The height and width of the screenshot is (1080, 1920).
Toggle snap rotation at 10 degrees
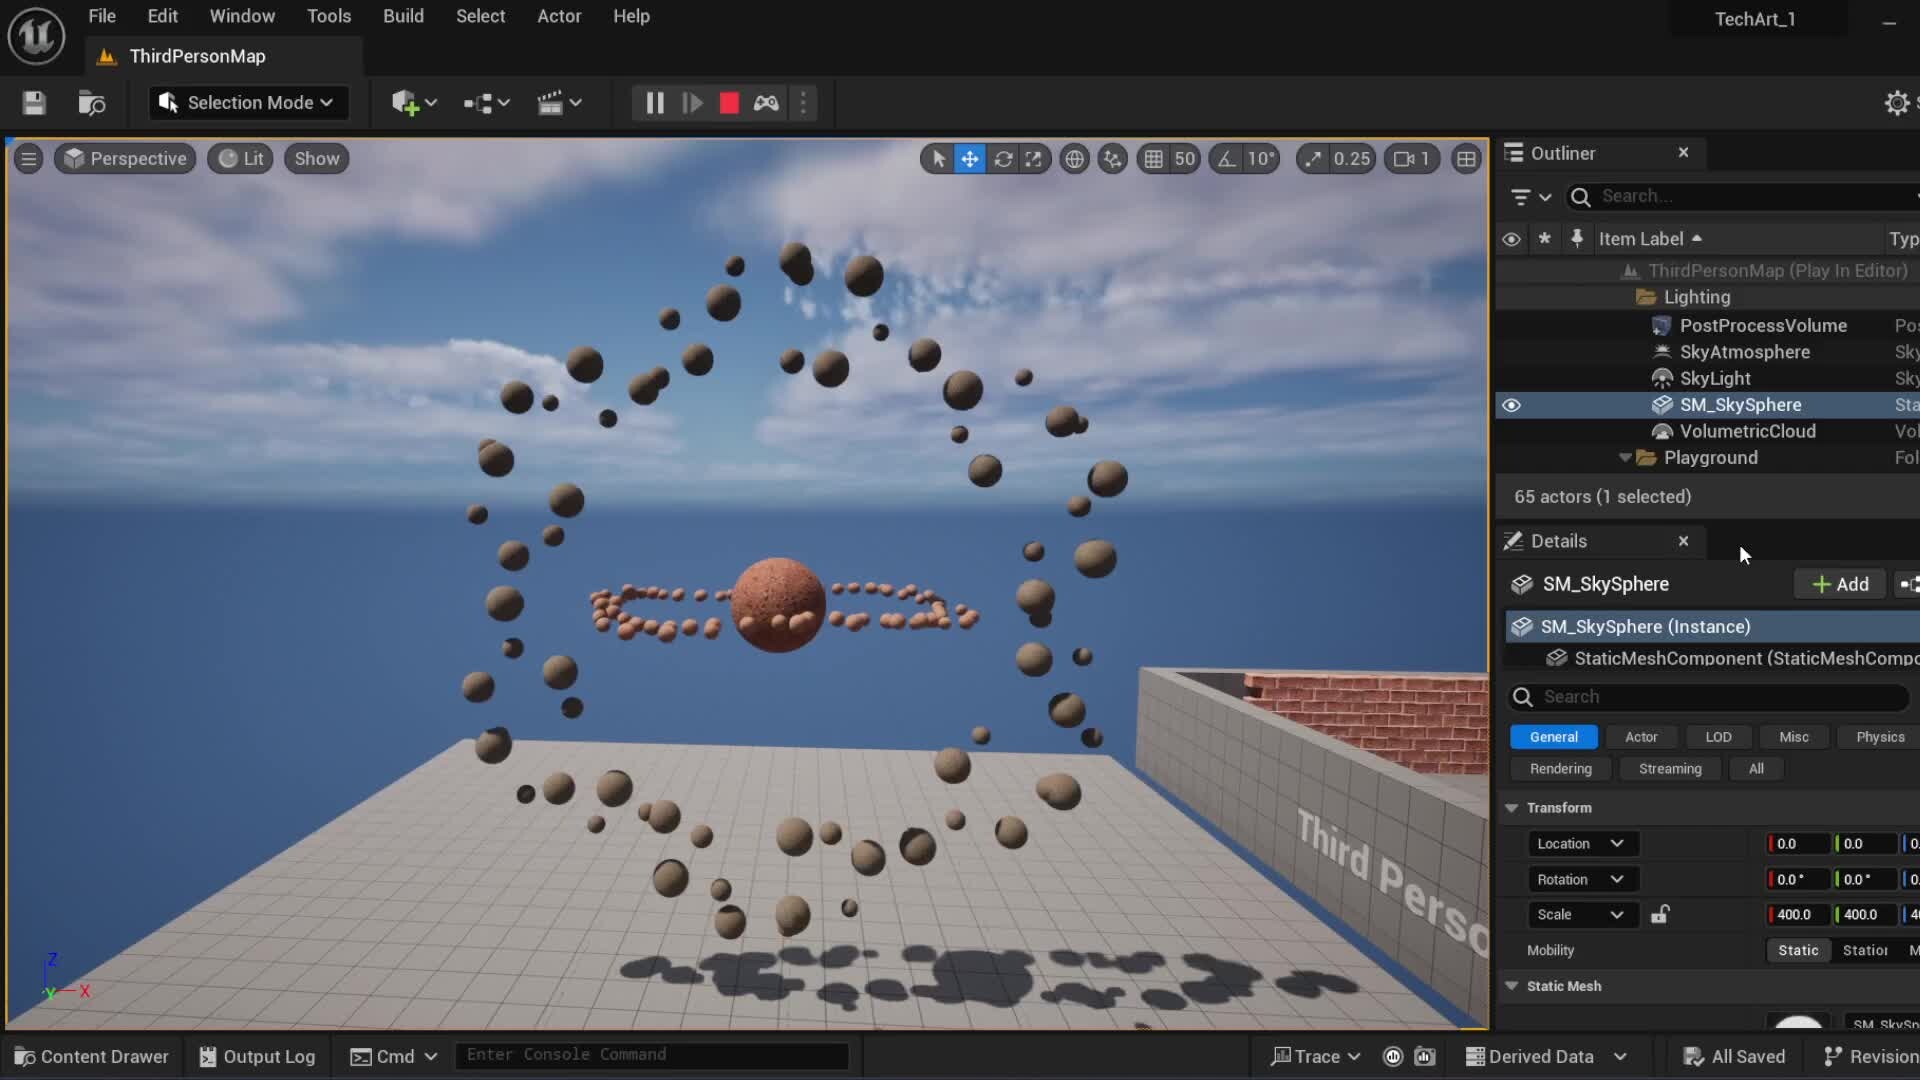[1245, 159]
